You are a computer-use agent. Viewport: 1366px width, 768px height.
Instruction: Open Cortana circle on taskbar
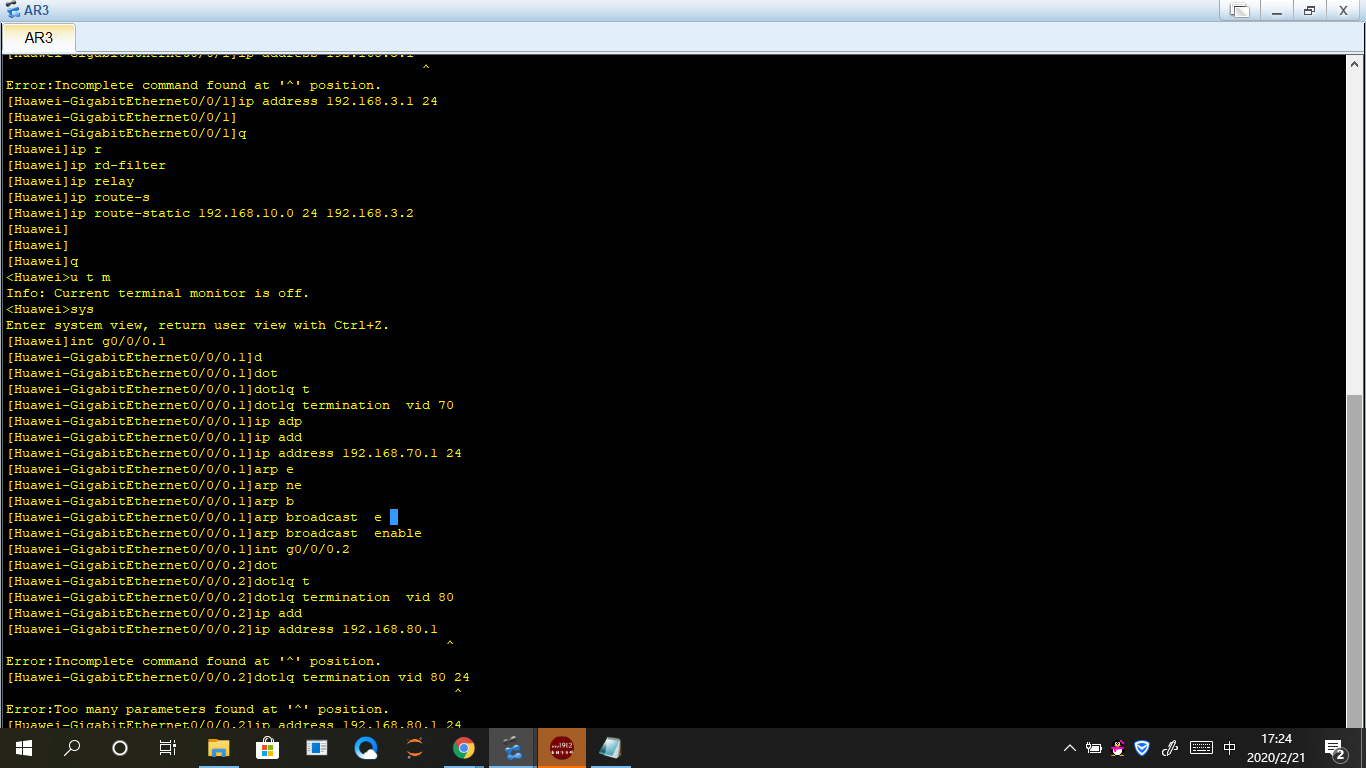pyautogui.click(x=120, y=748)
